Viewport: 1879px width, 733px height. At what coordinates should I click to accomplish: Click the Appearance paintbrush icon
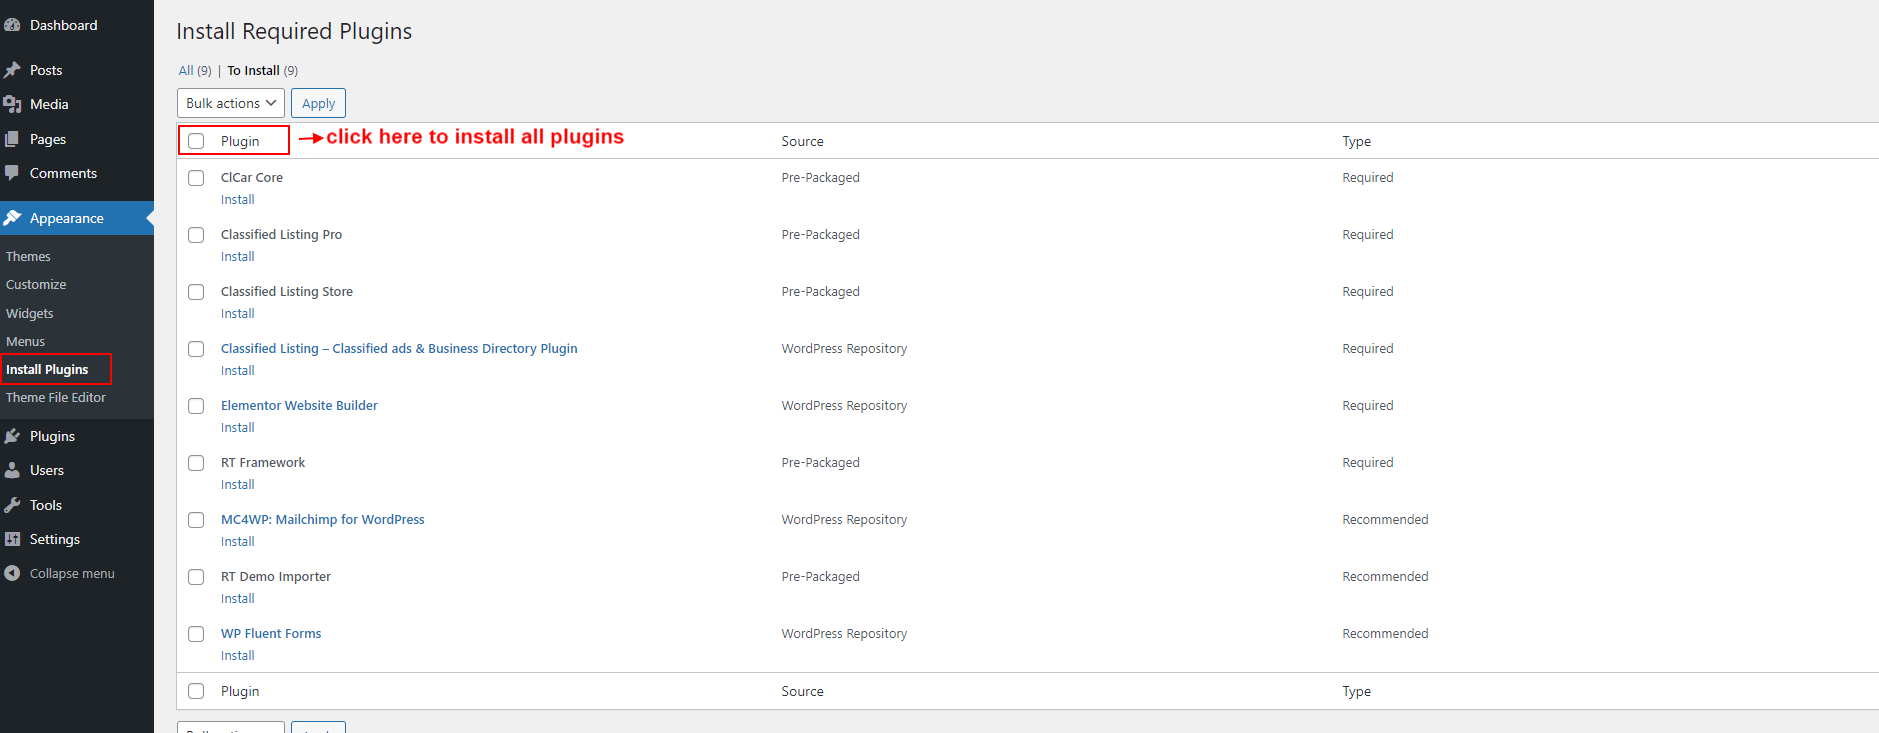[12, 218]
